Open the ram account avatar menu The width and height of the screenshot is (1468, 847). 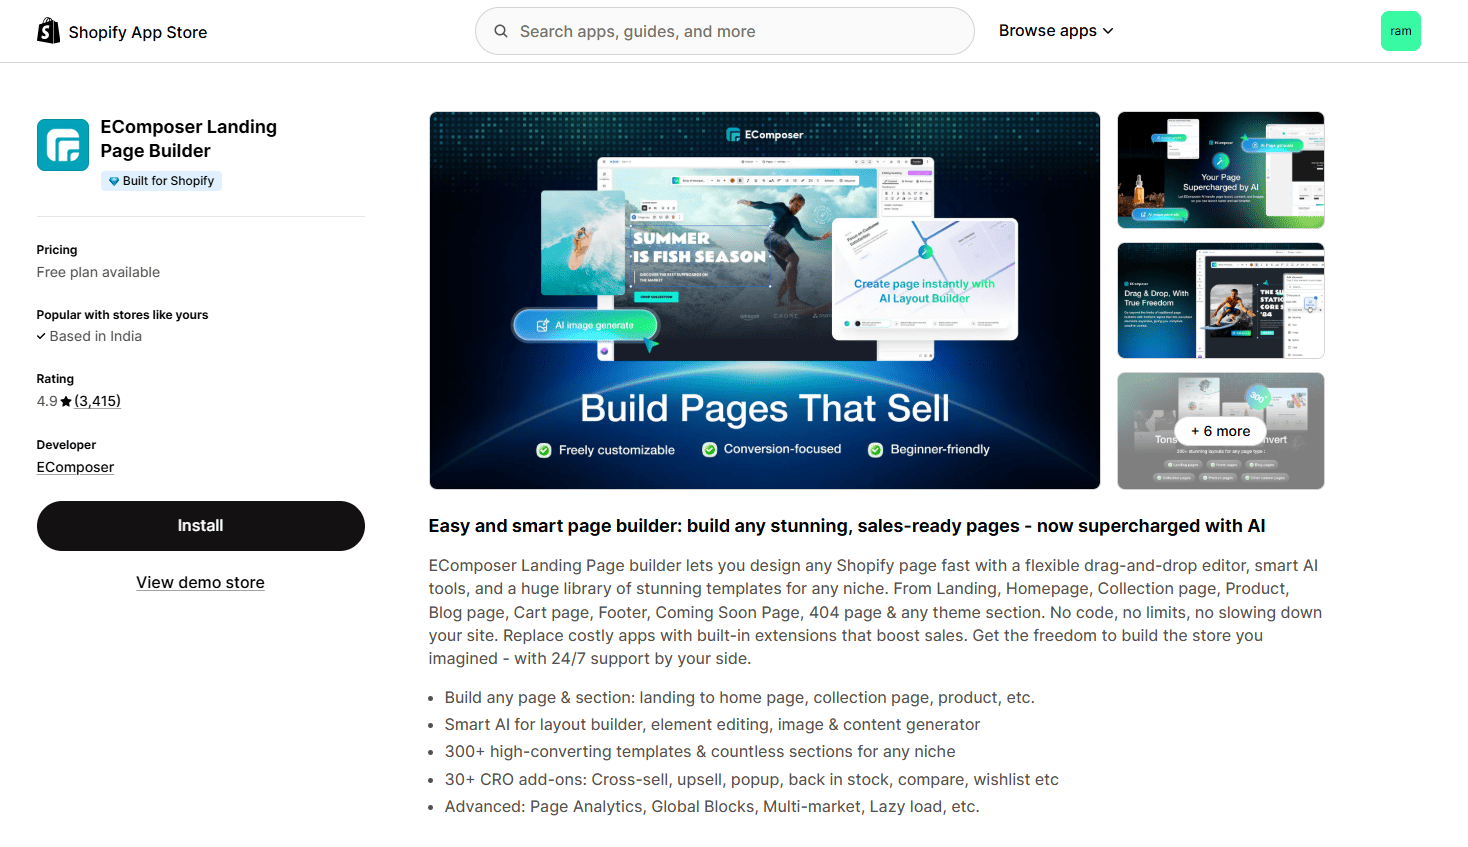click(x=1401, y=31)
